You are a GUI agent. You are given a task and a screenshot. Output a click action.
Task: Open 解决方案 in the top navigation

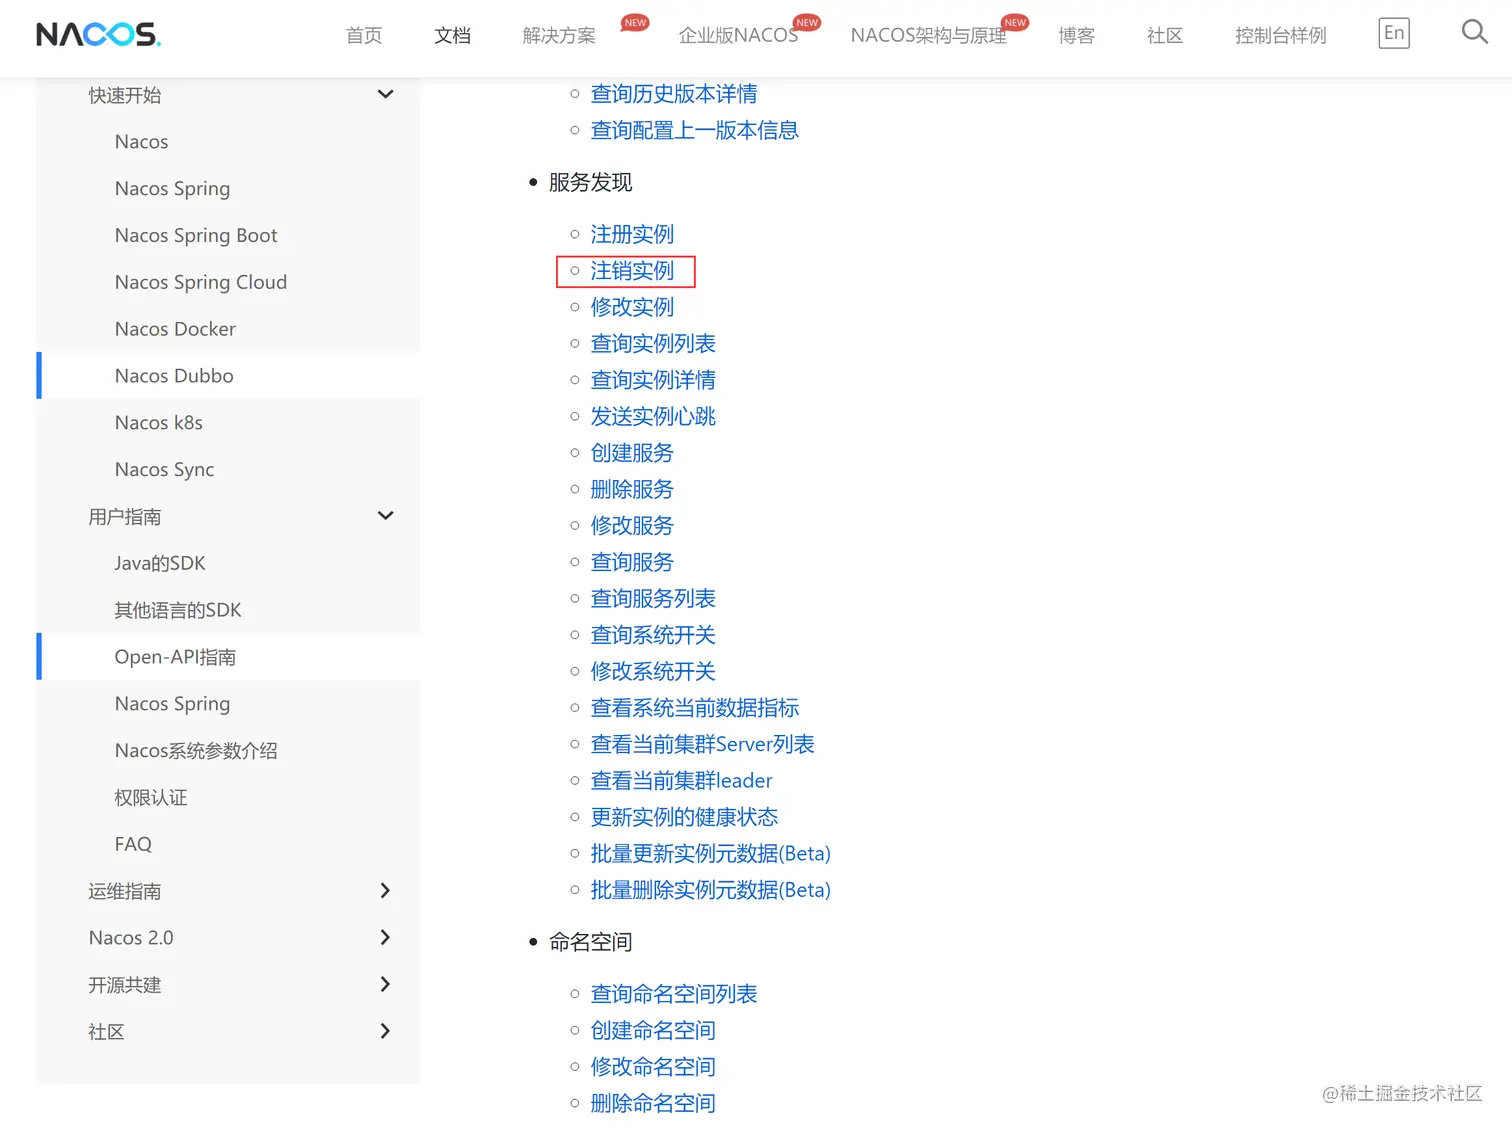click(559, 35)
